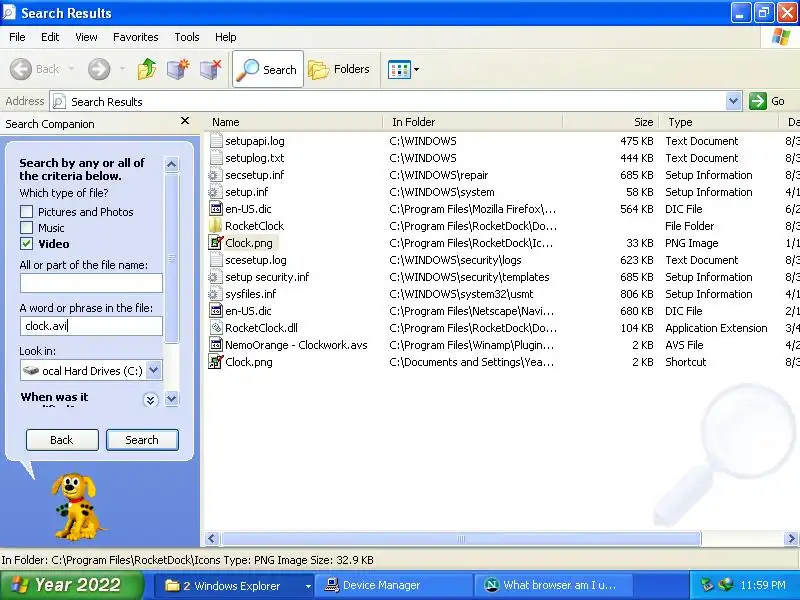
Task: Open the Tools menu
Action: coord(187,37)
